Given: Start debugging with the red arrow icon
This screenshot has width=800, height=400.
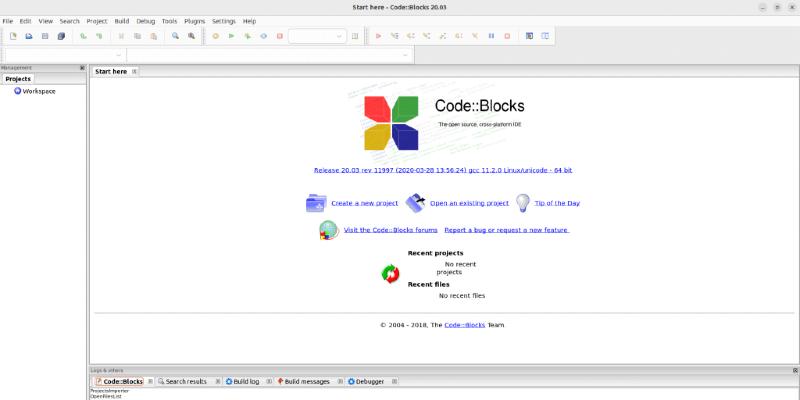Looking at the screenshot, I should 378,36.
